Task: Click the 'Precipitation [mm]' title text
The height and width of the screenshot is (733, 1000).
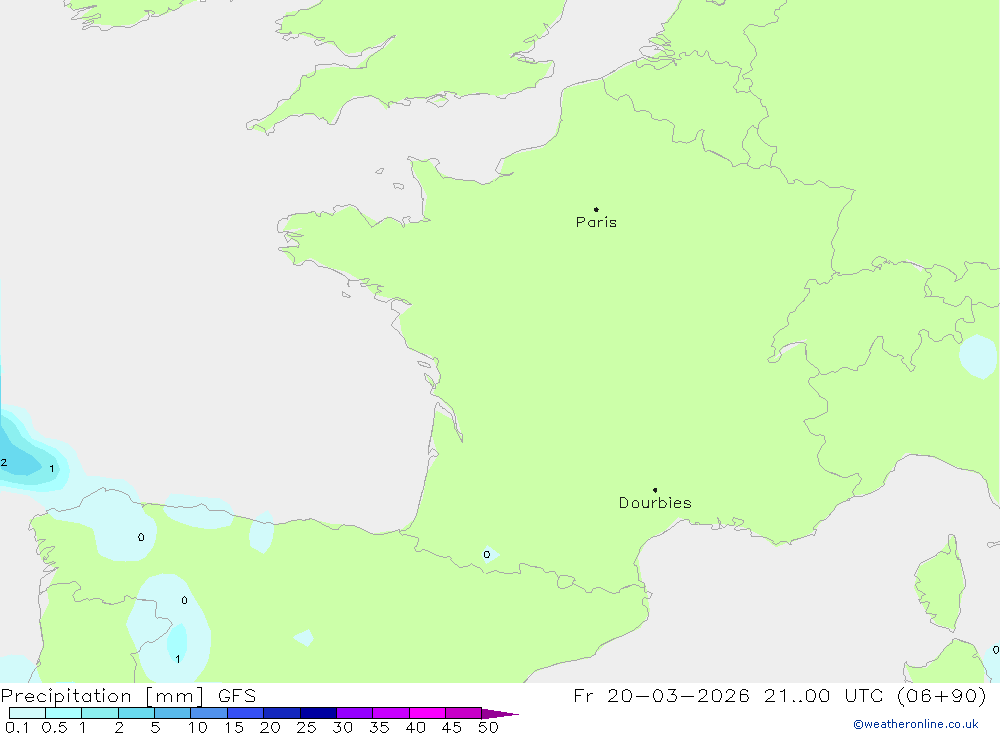Action: pyautogui.click(x=102, y=696)
